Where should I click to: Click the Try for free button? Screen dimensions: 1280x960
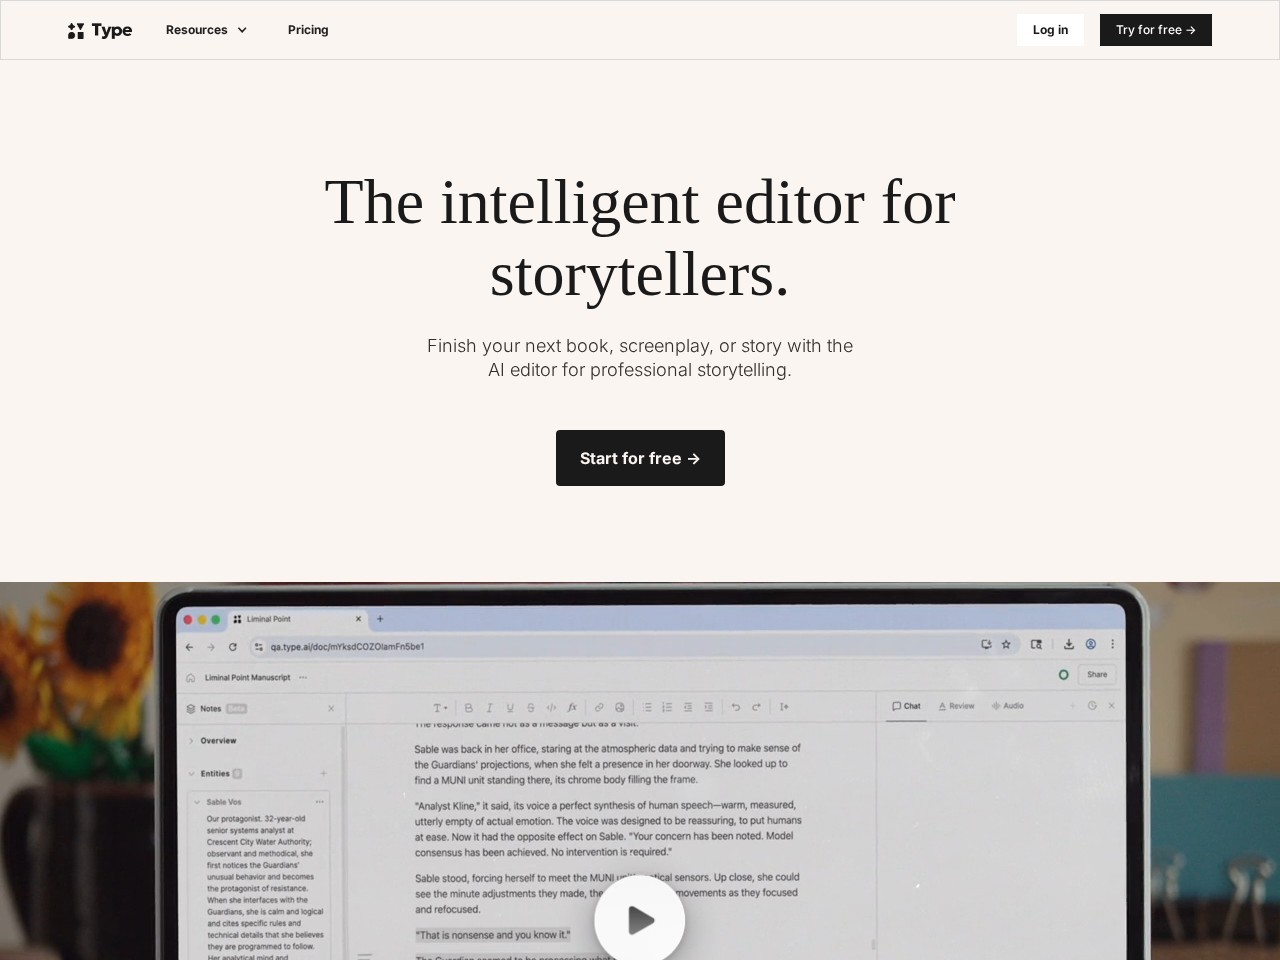pyautogui.click(x=1156, y=30)
